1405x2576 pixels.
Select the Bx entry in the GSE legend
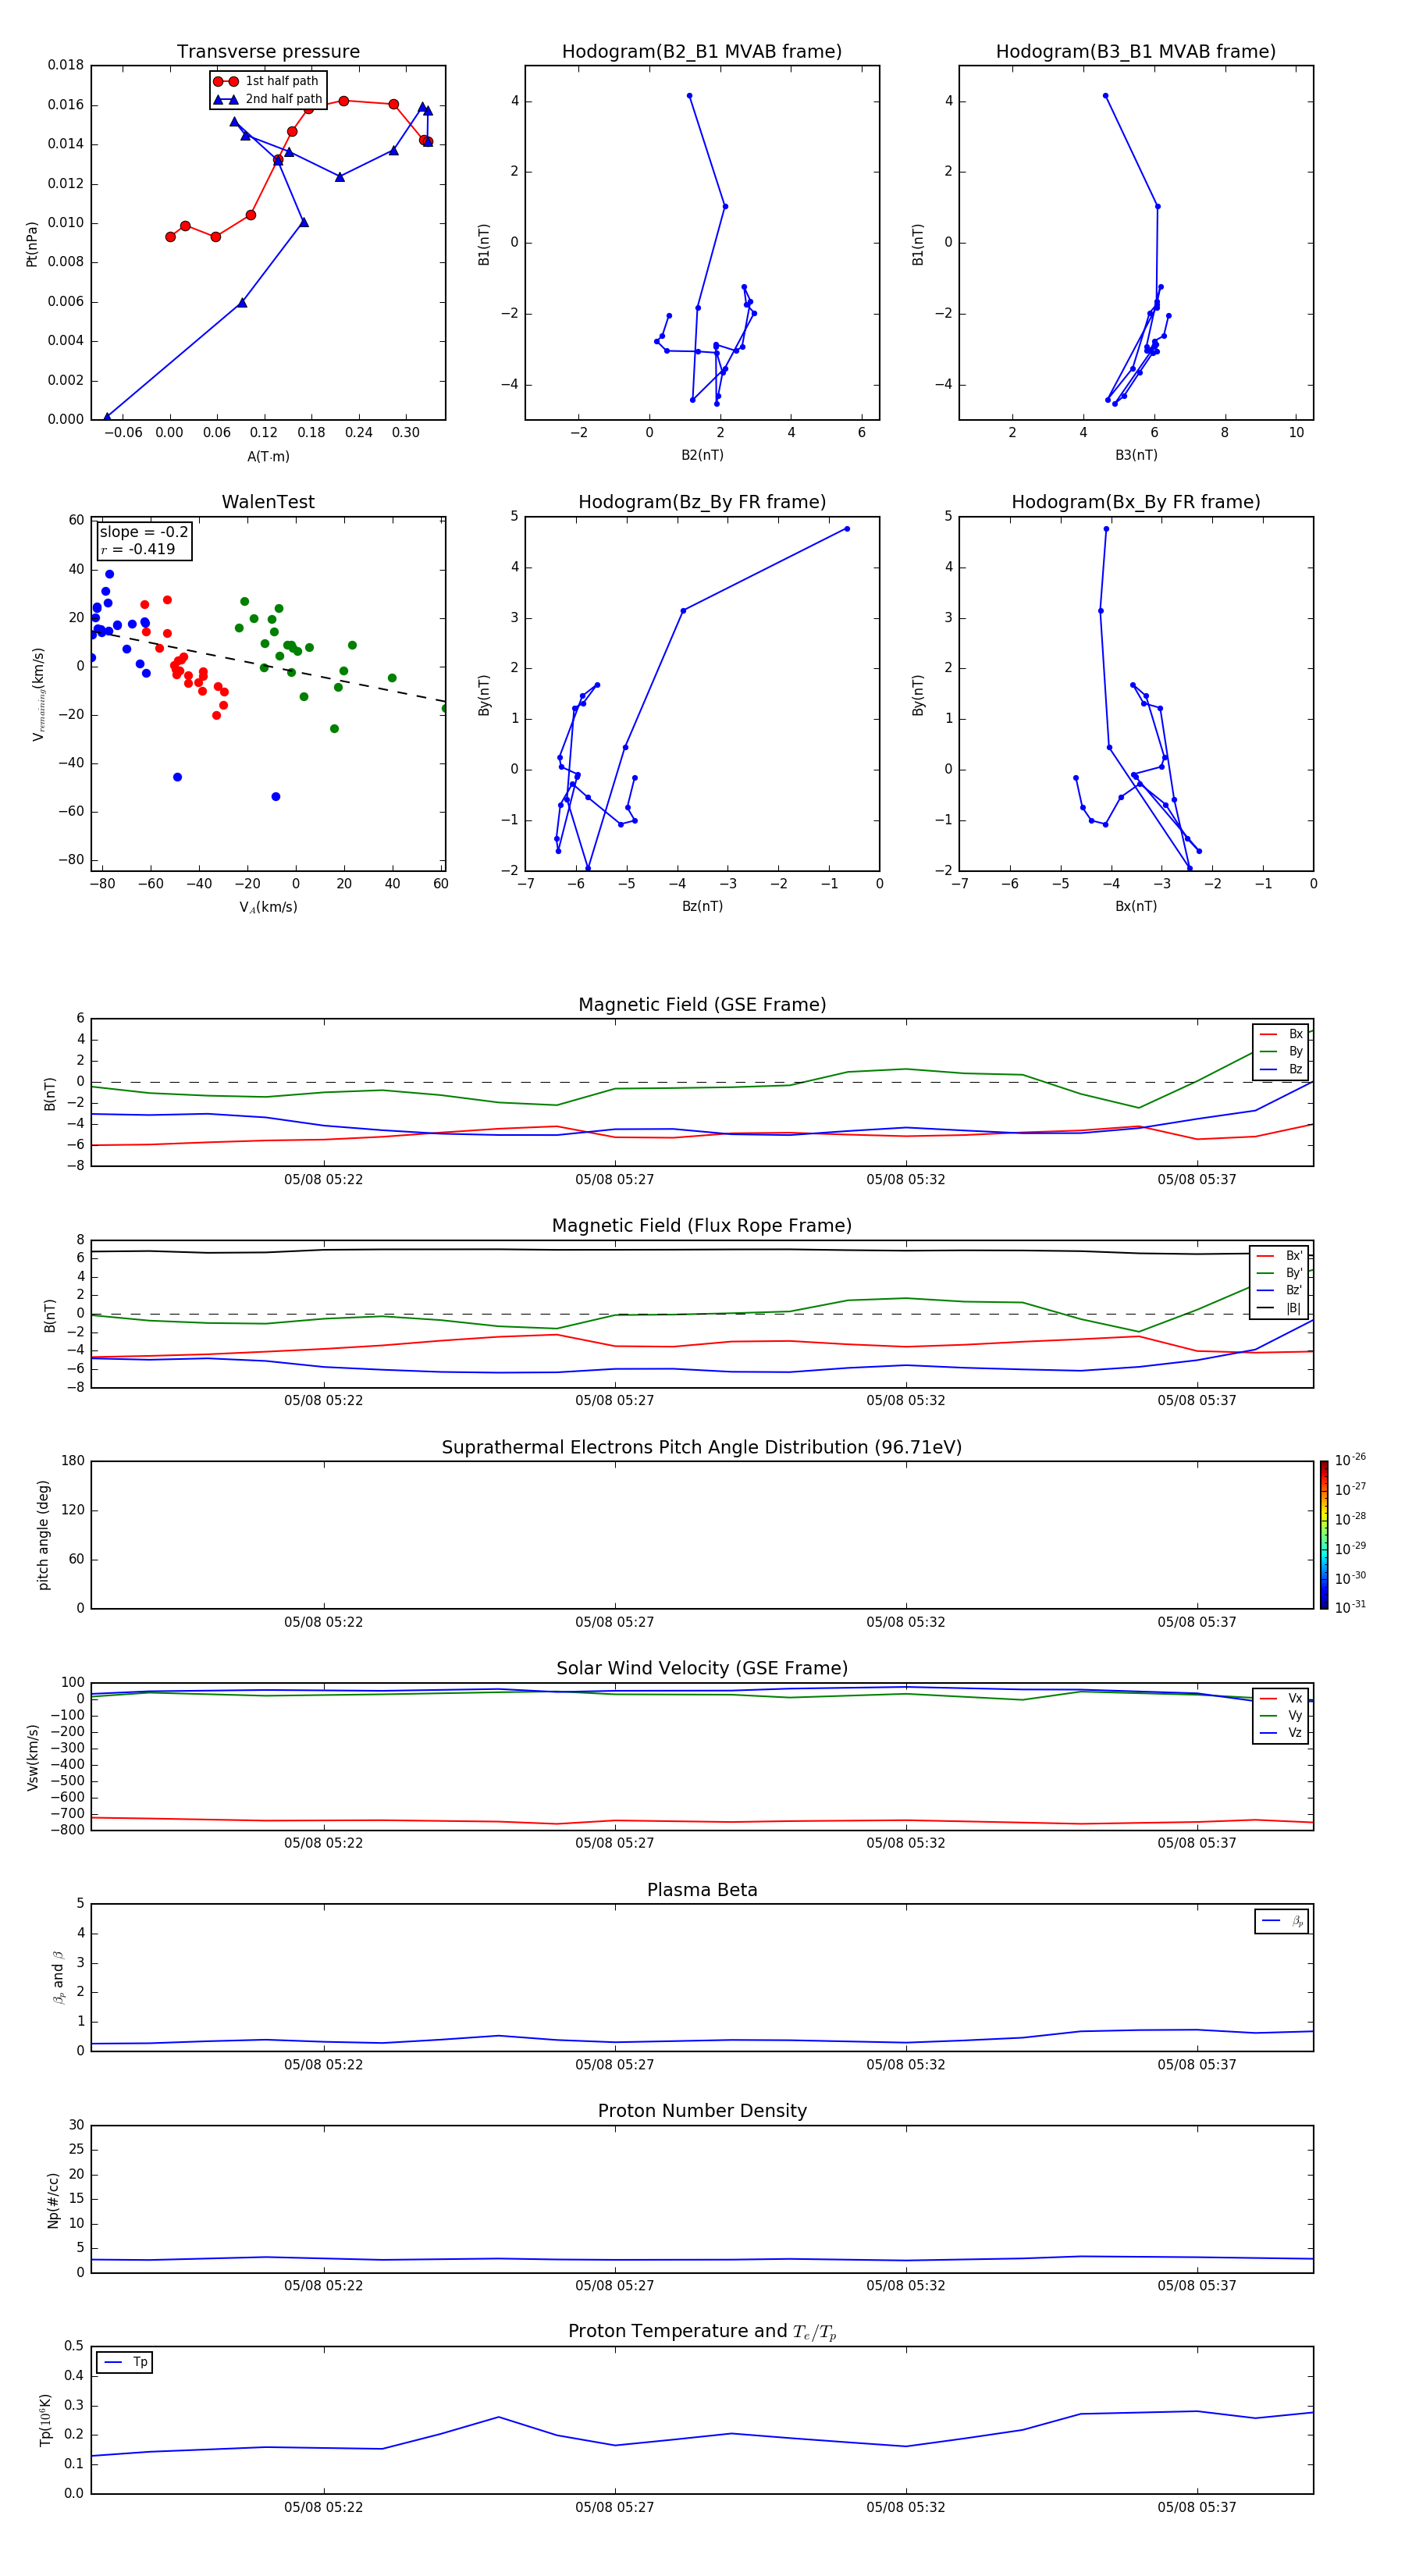pos(1281,1034)
